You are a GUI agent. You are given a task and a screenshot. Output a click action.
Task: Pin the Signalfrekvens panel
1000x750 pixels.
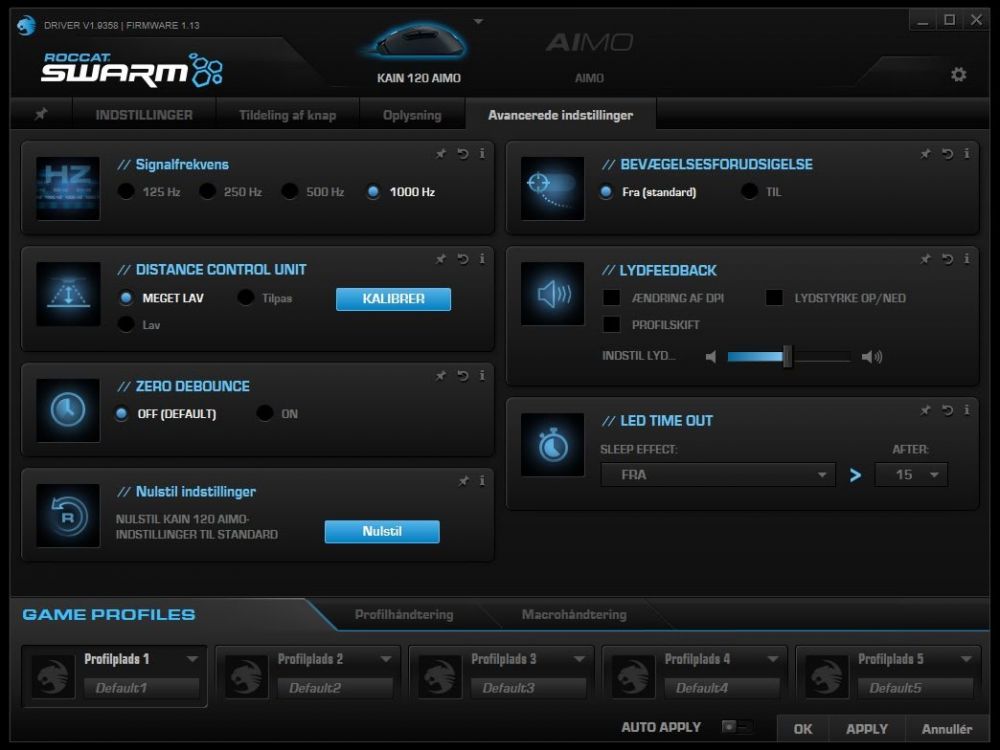coord(441,154)
